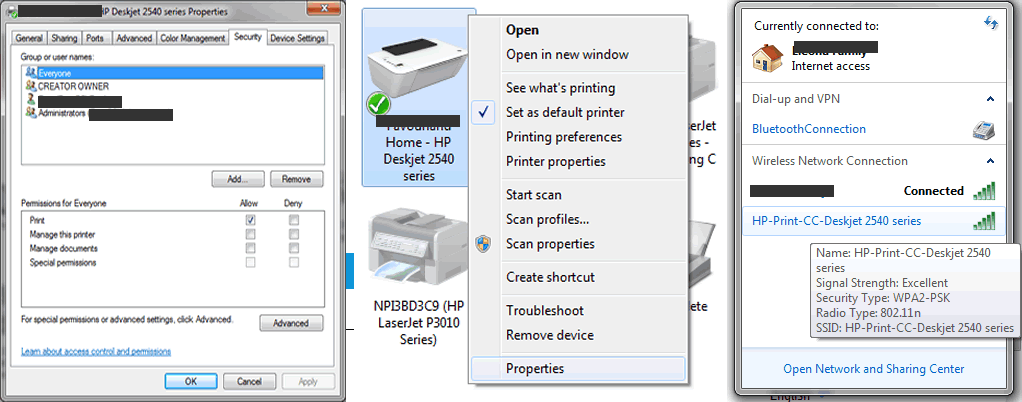Click OK in printer Properties dialog
Image resolution: width=1022 pixels, height=402 pixels.
coord(191,381)
